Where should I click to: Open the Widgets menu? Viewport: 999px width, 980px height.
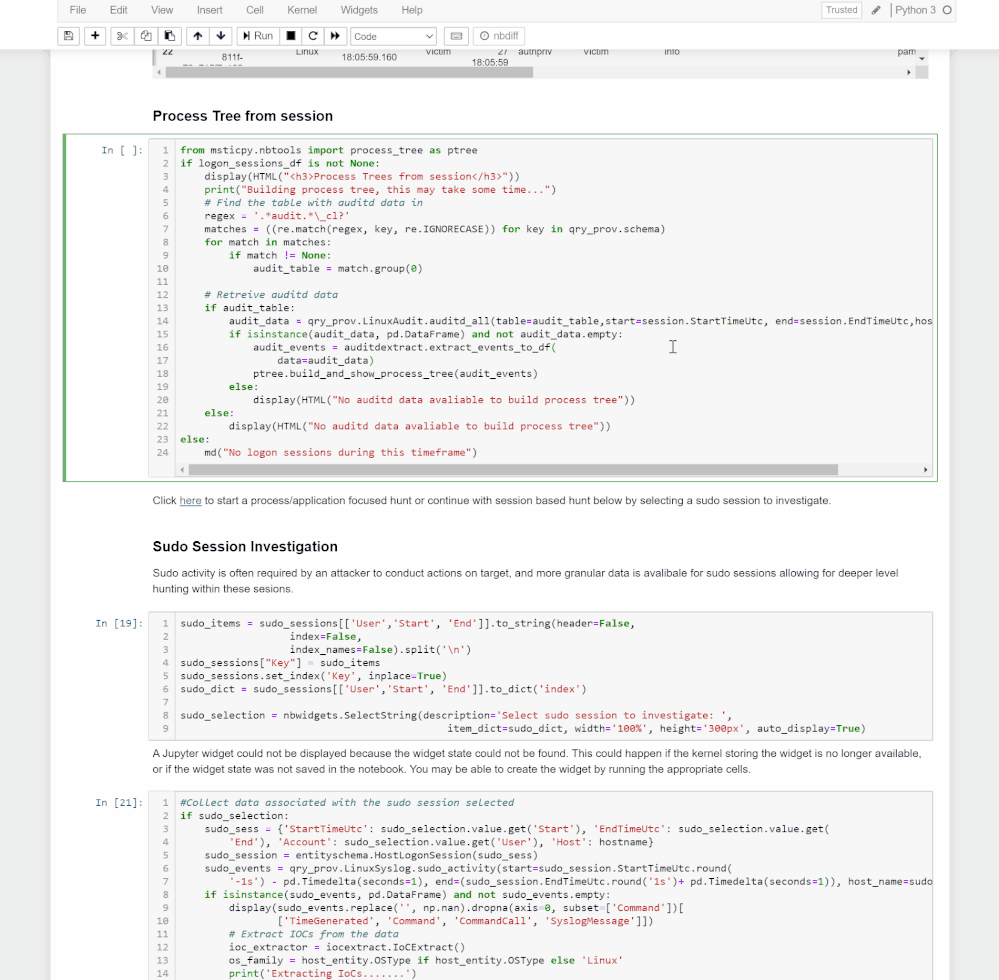click(359, 10)
